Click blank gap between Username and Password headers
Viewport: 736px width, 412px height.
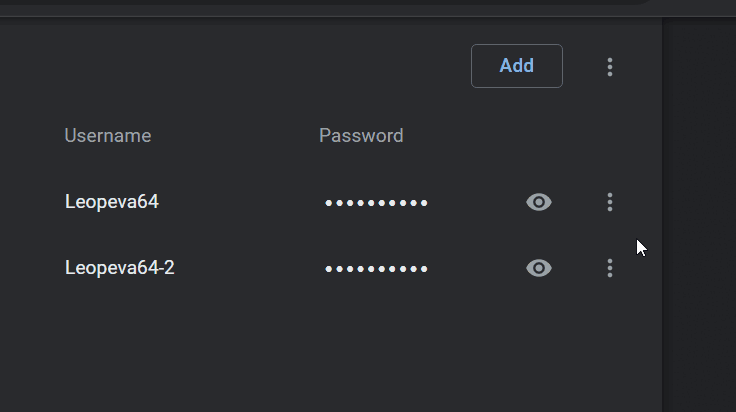coord(235,136)
